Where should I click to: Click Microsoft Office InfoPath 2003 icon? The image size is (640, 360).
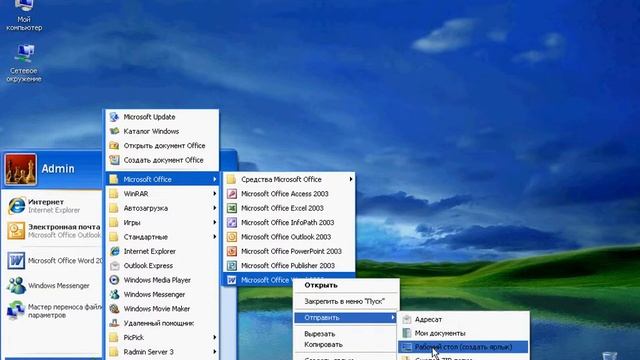(231, 222)
